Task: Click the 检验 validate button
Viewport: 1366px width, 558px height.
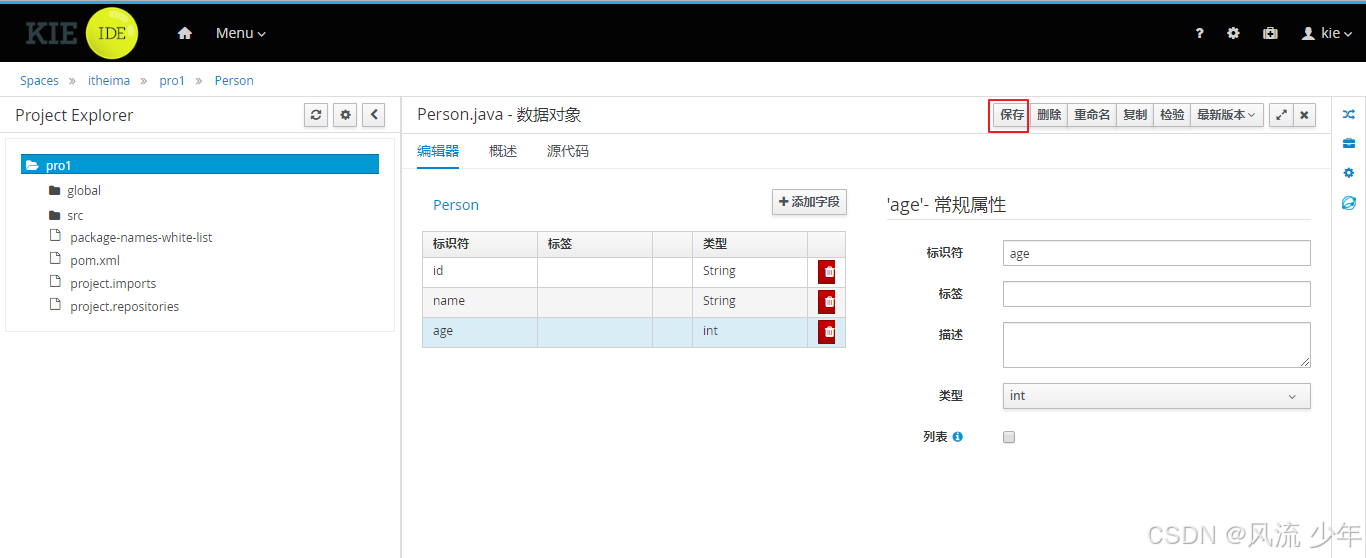Action: (1172, 115)
